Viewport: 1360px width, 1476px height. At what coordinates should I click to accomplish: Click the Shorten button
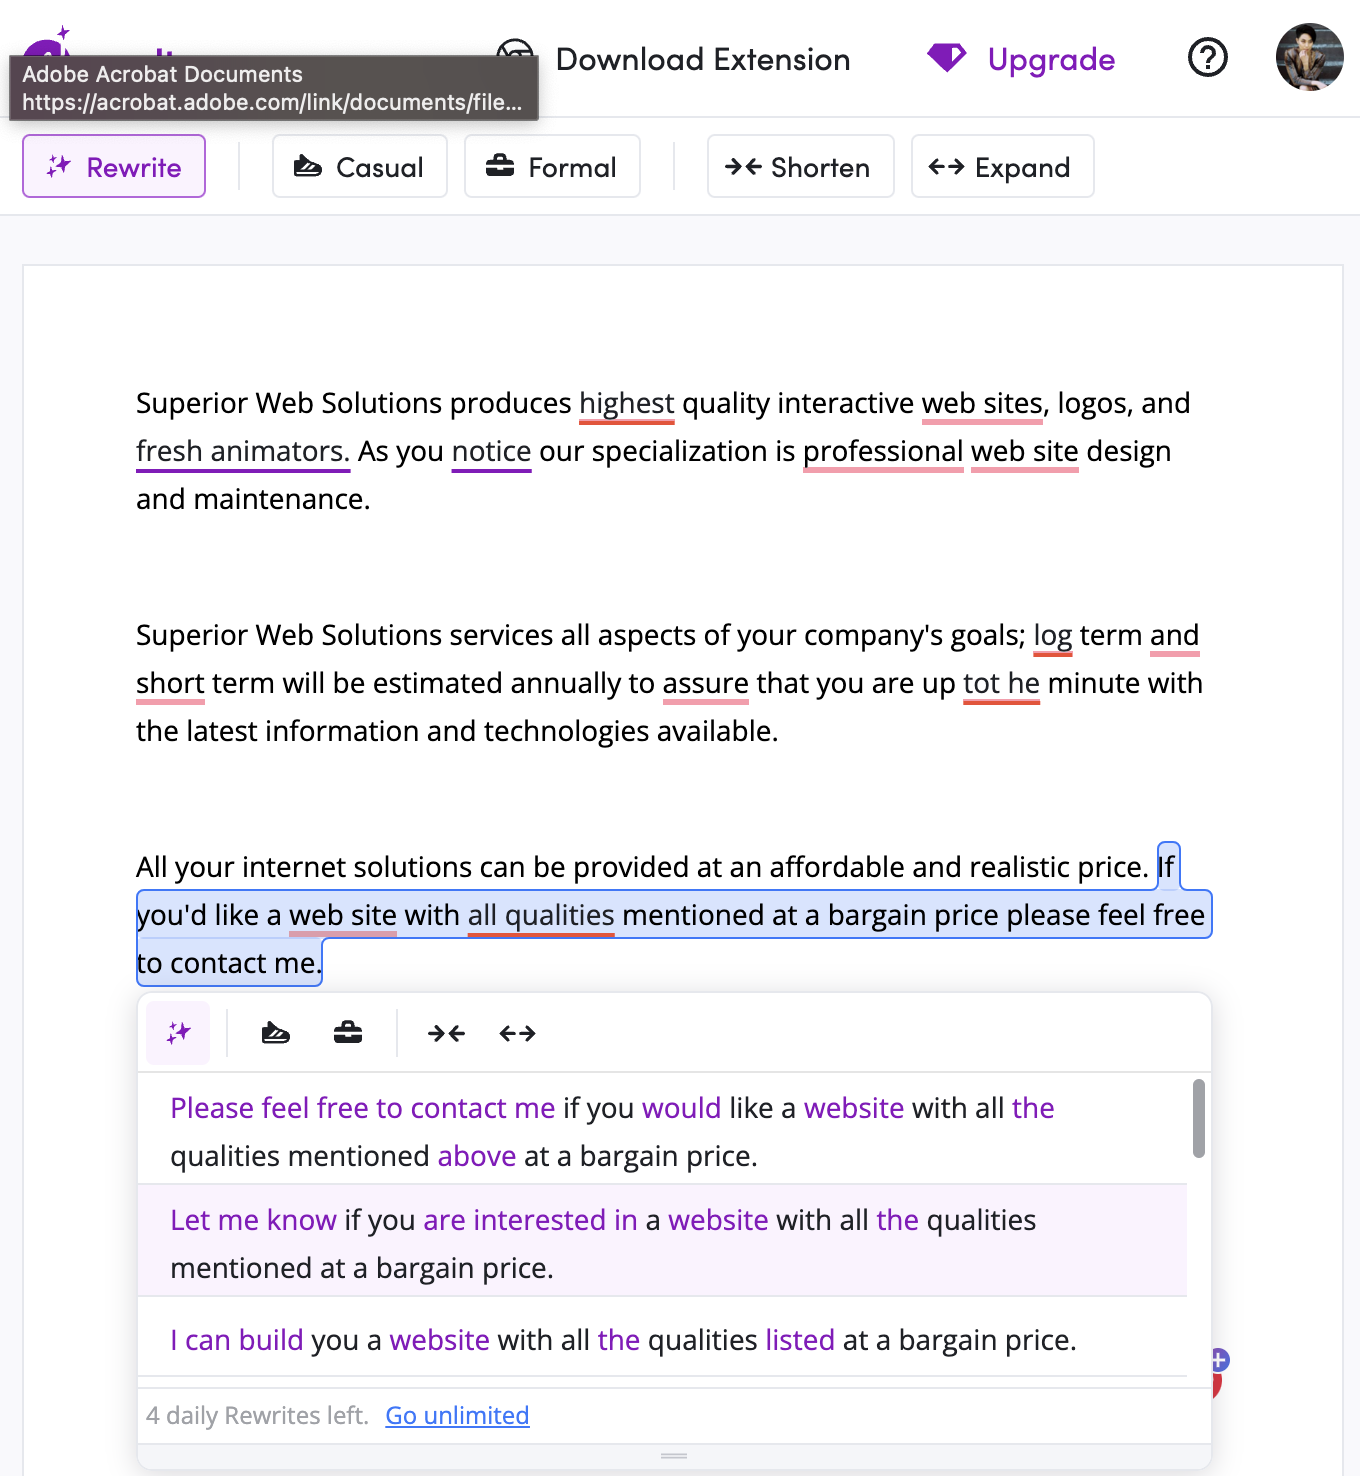[800, 166]
